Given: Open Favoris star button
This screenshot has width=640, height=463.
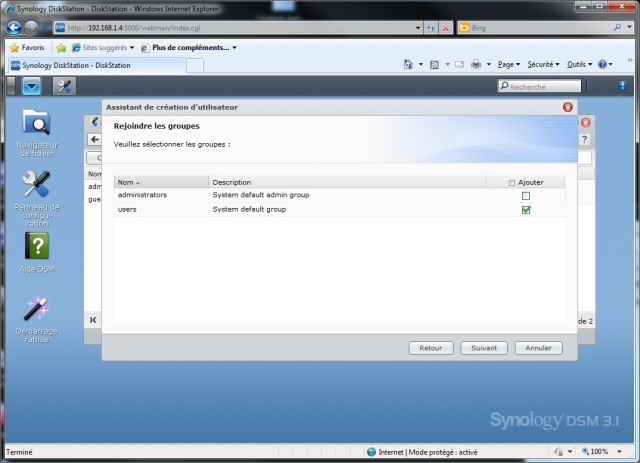Looking at the screenshot, I should pyautogui.click(x=27, y=48).
